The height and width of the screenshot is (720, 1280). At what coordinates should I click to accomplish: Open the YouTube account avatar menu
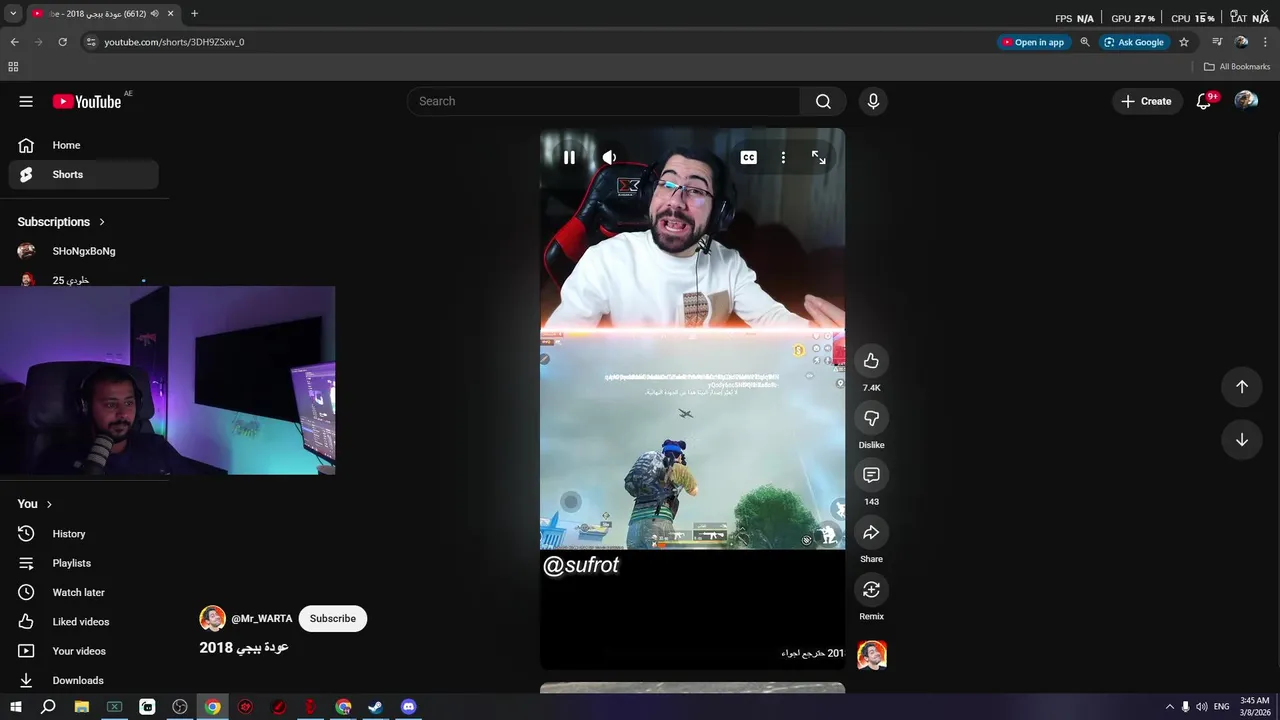tap(1246, 101)
